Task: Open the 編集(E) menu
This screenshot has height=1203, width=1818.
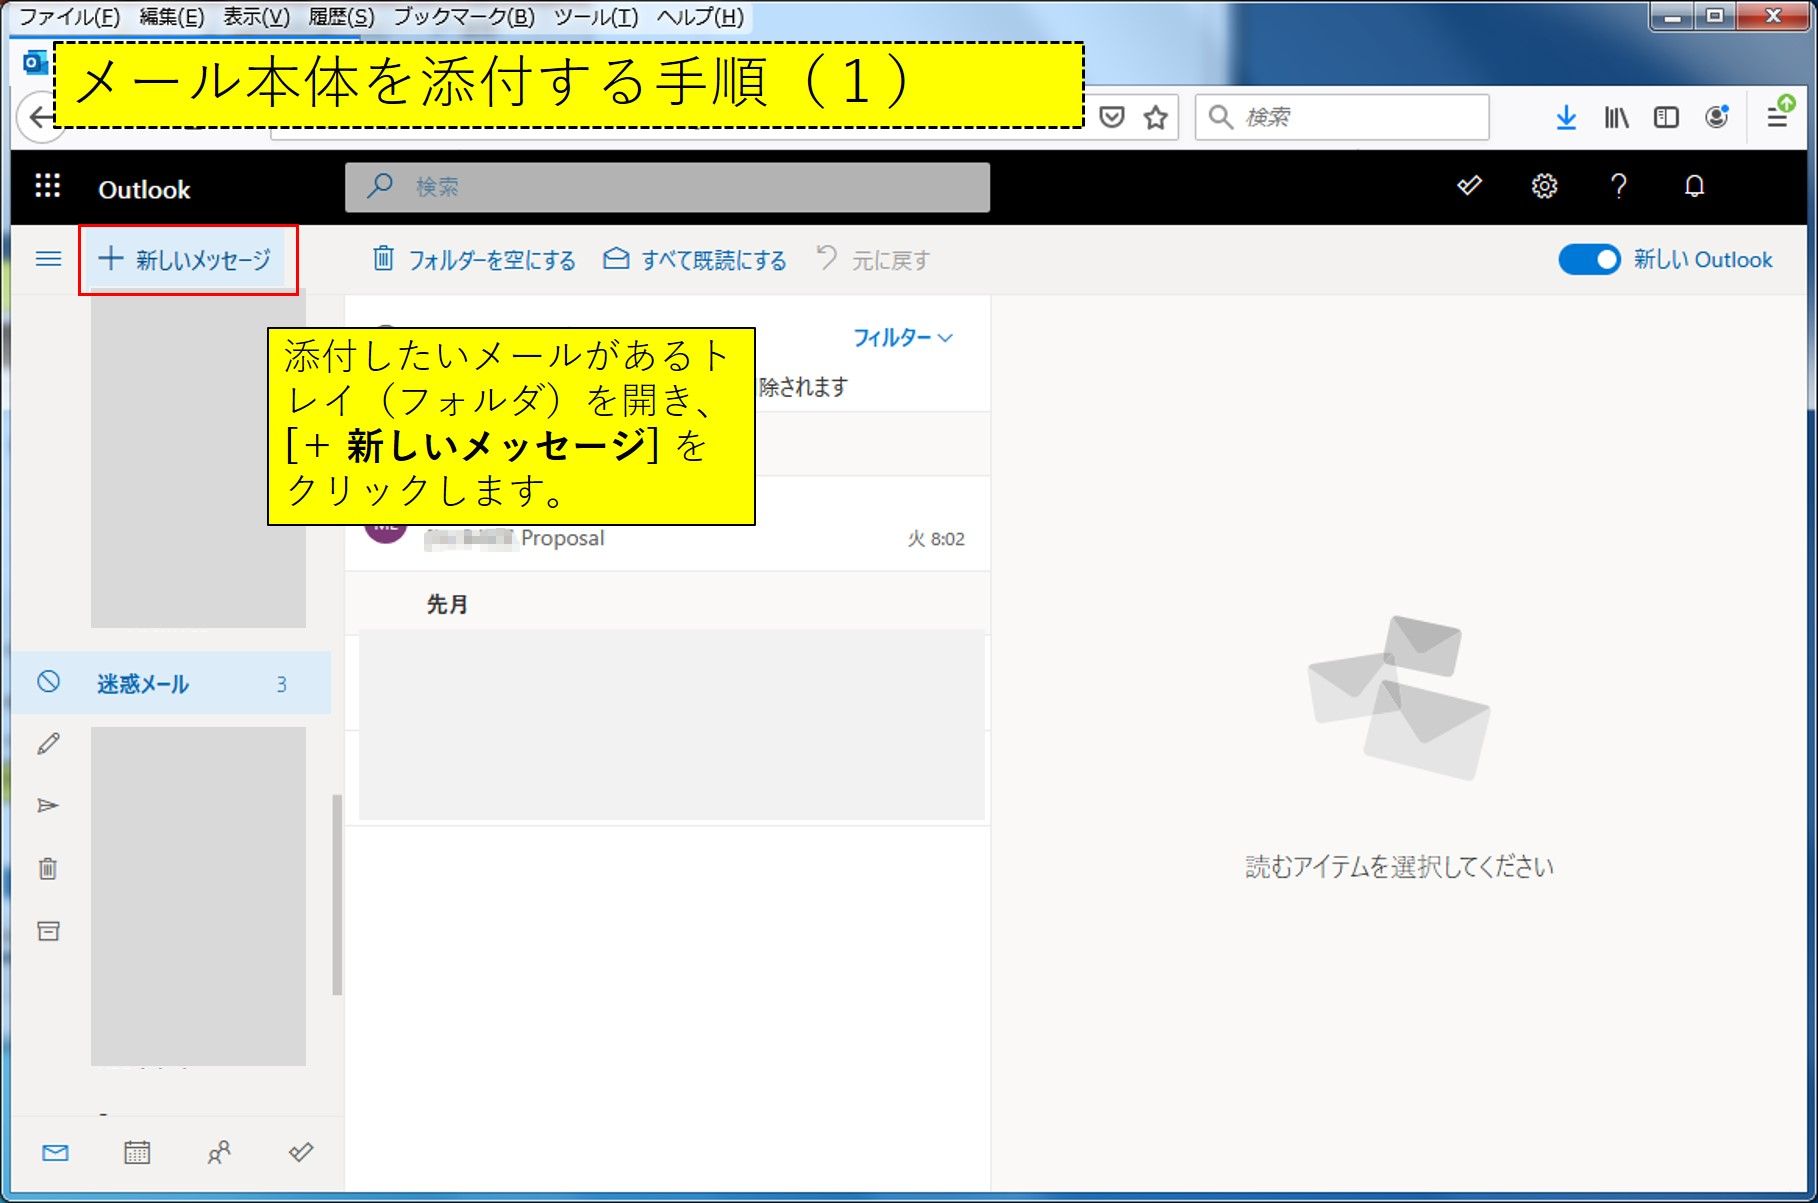Action: coord(172,16)
